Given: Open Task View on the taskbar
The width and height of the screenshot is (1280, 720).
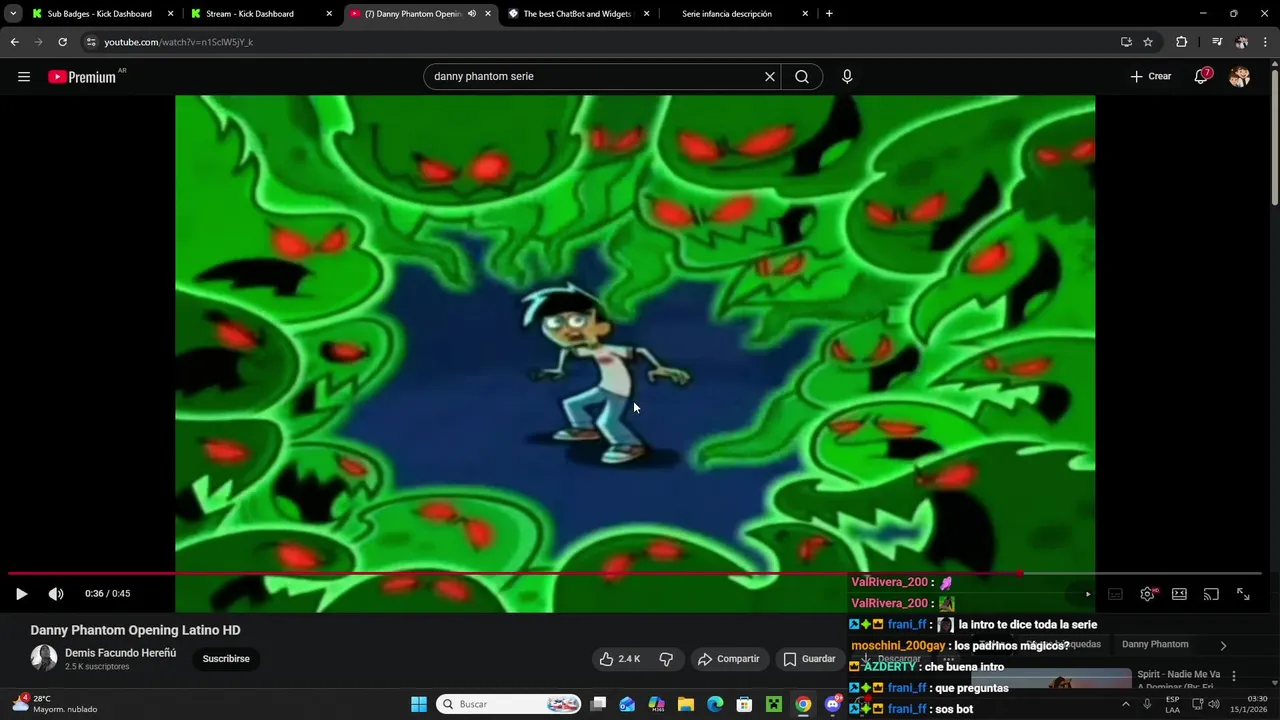Looking at the screenshot, I should coord(598,704).
